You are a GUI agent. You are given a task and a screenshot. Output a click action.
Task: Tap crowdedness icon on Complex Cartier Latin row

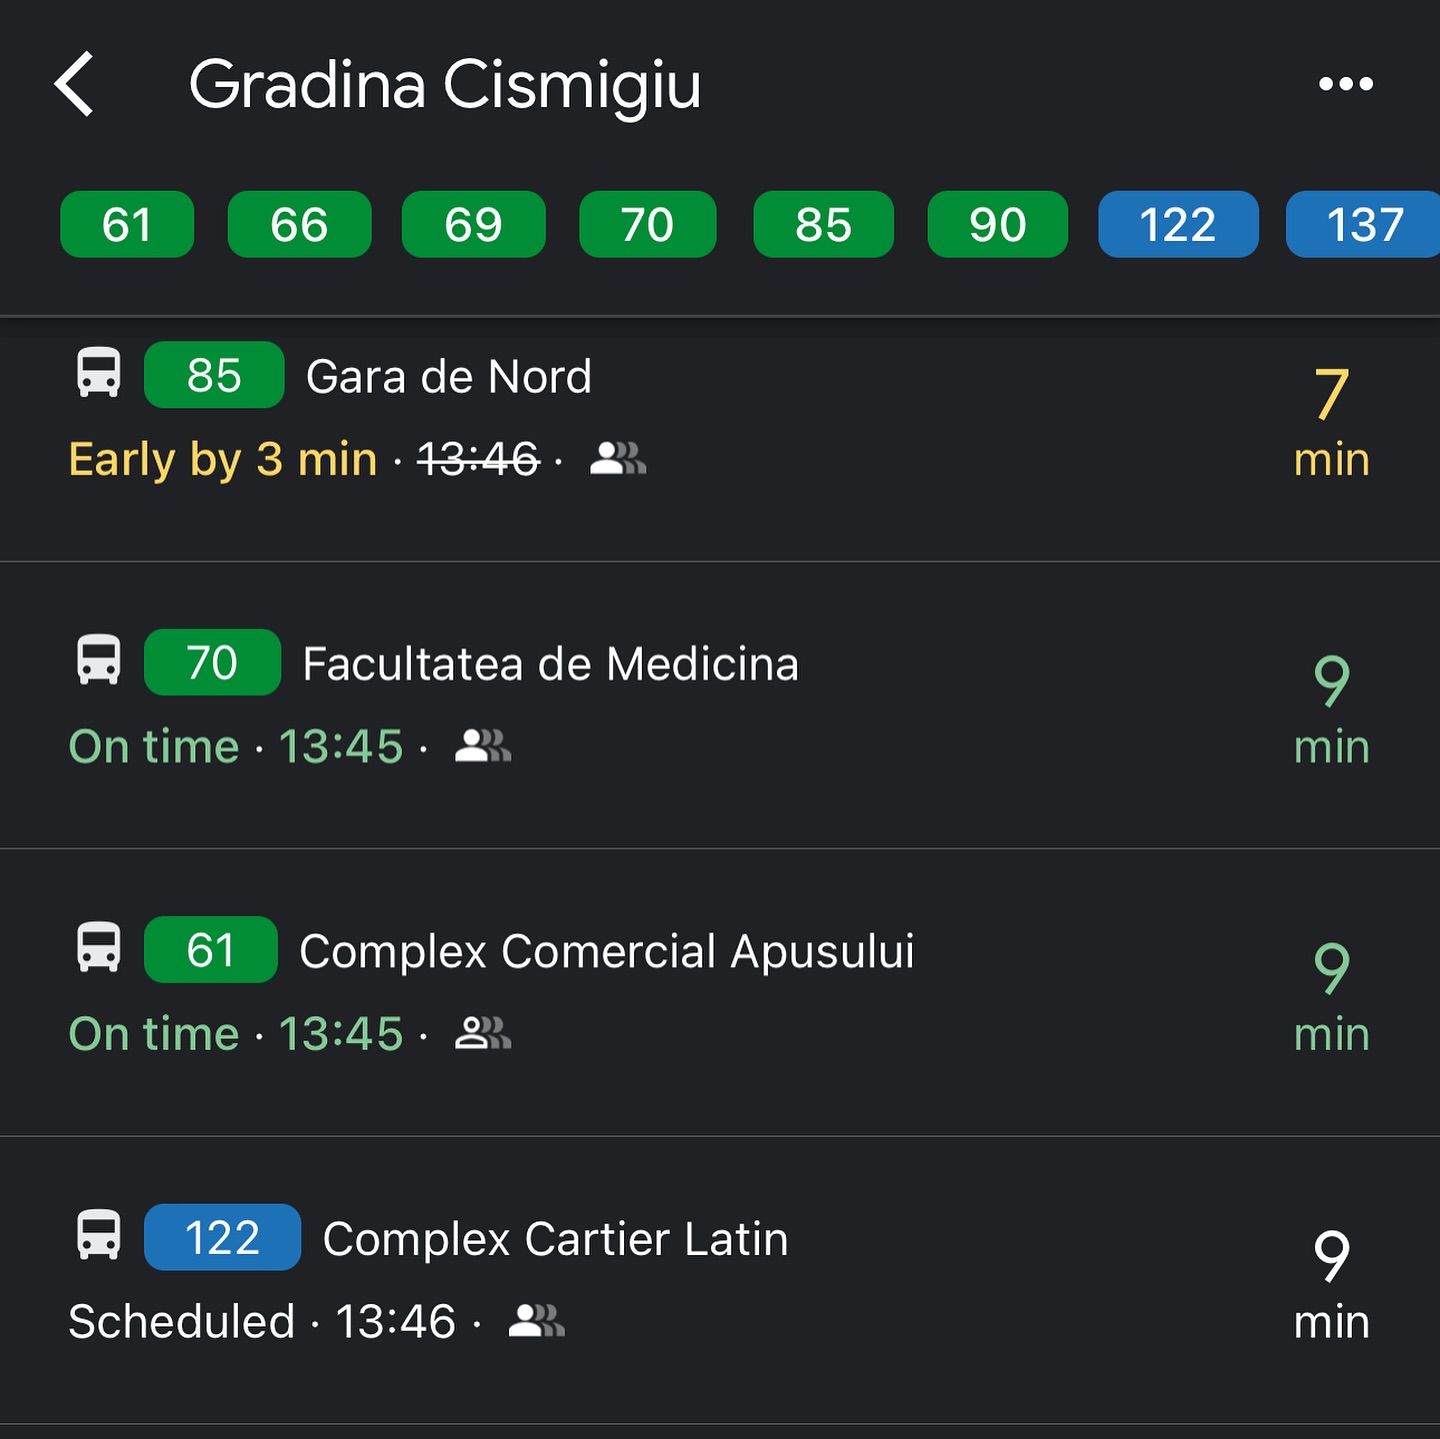pyautogui.click(x=537, y=1321)
